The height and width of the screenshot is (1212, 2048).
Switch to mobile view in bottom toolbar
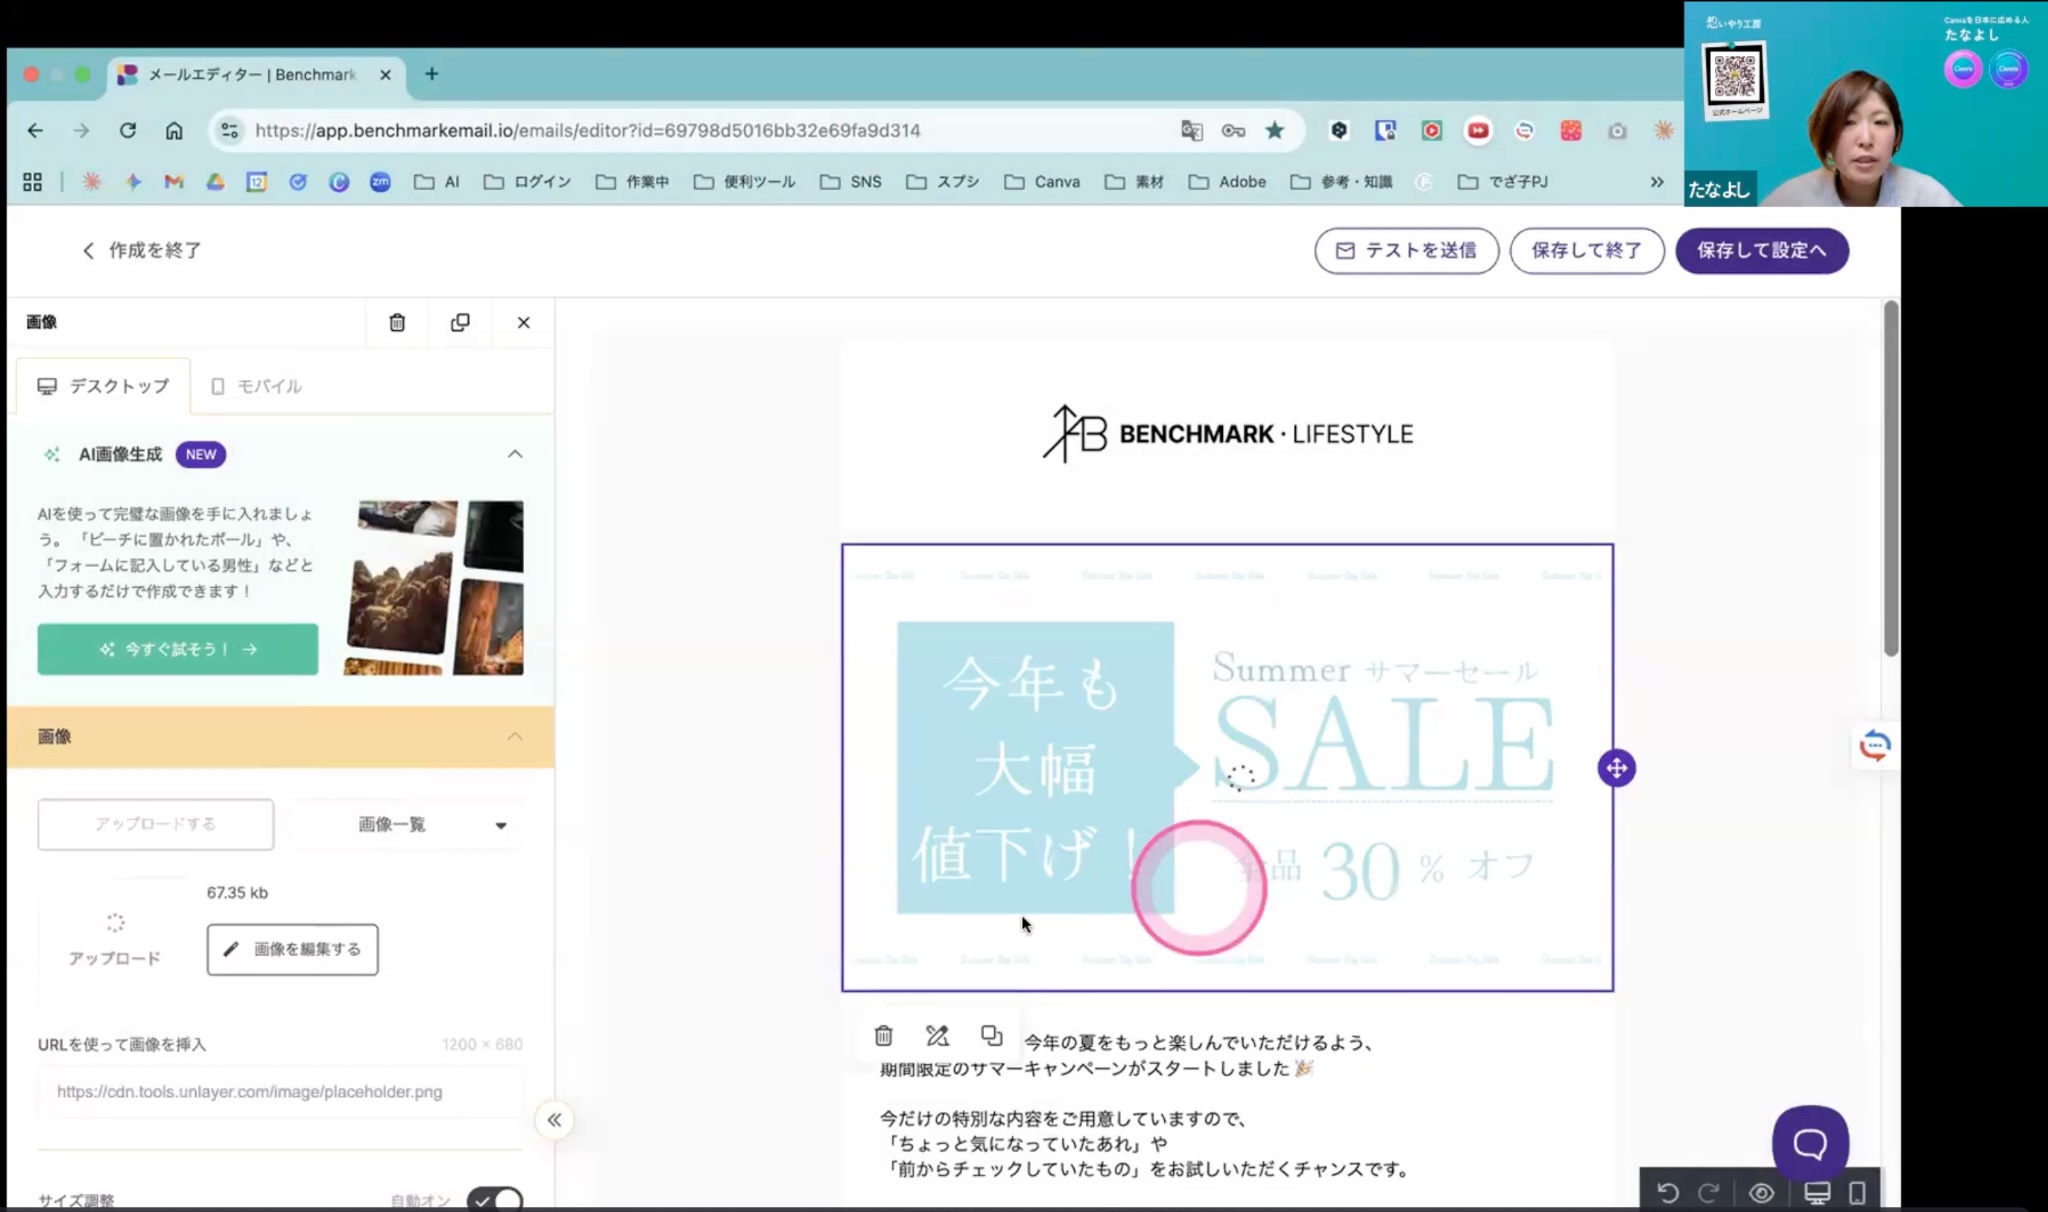point(1857,1192)
